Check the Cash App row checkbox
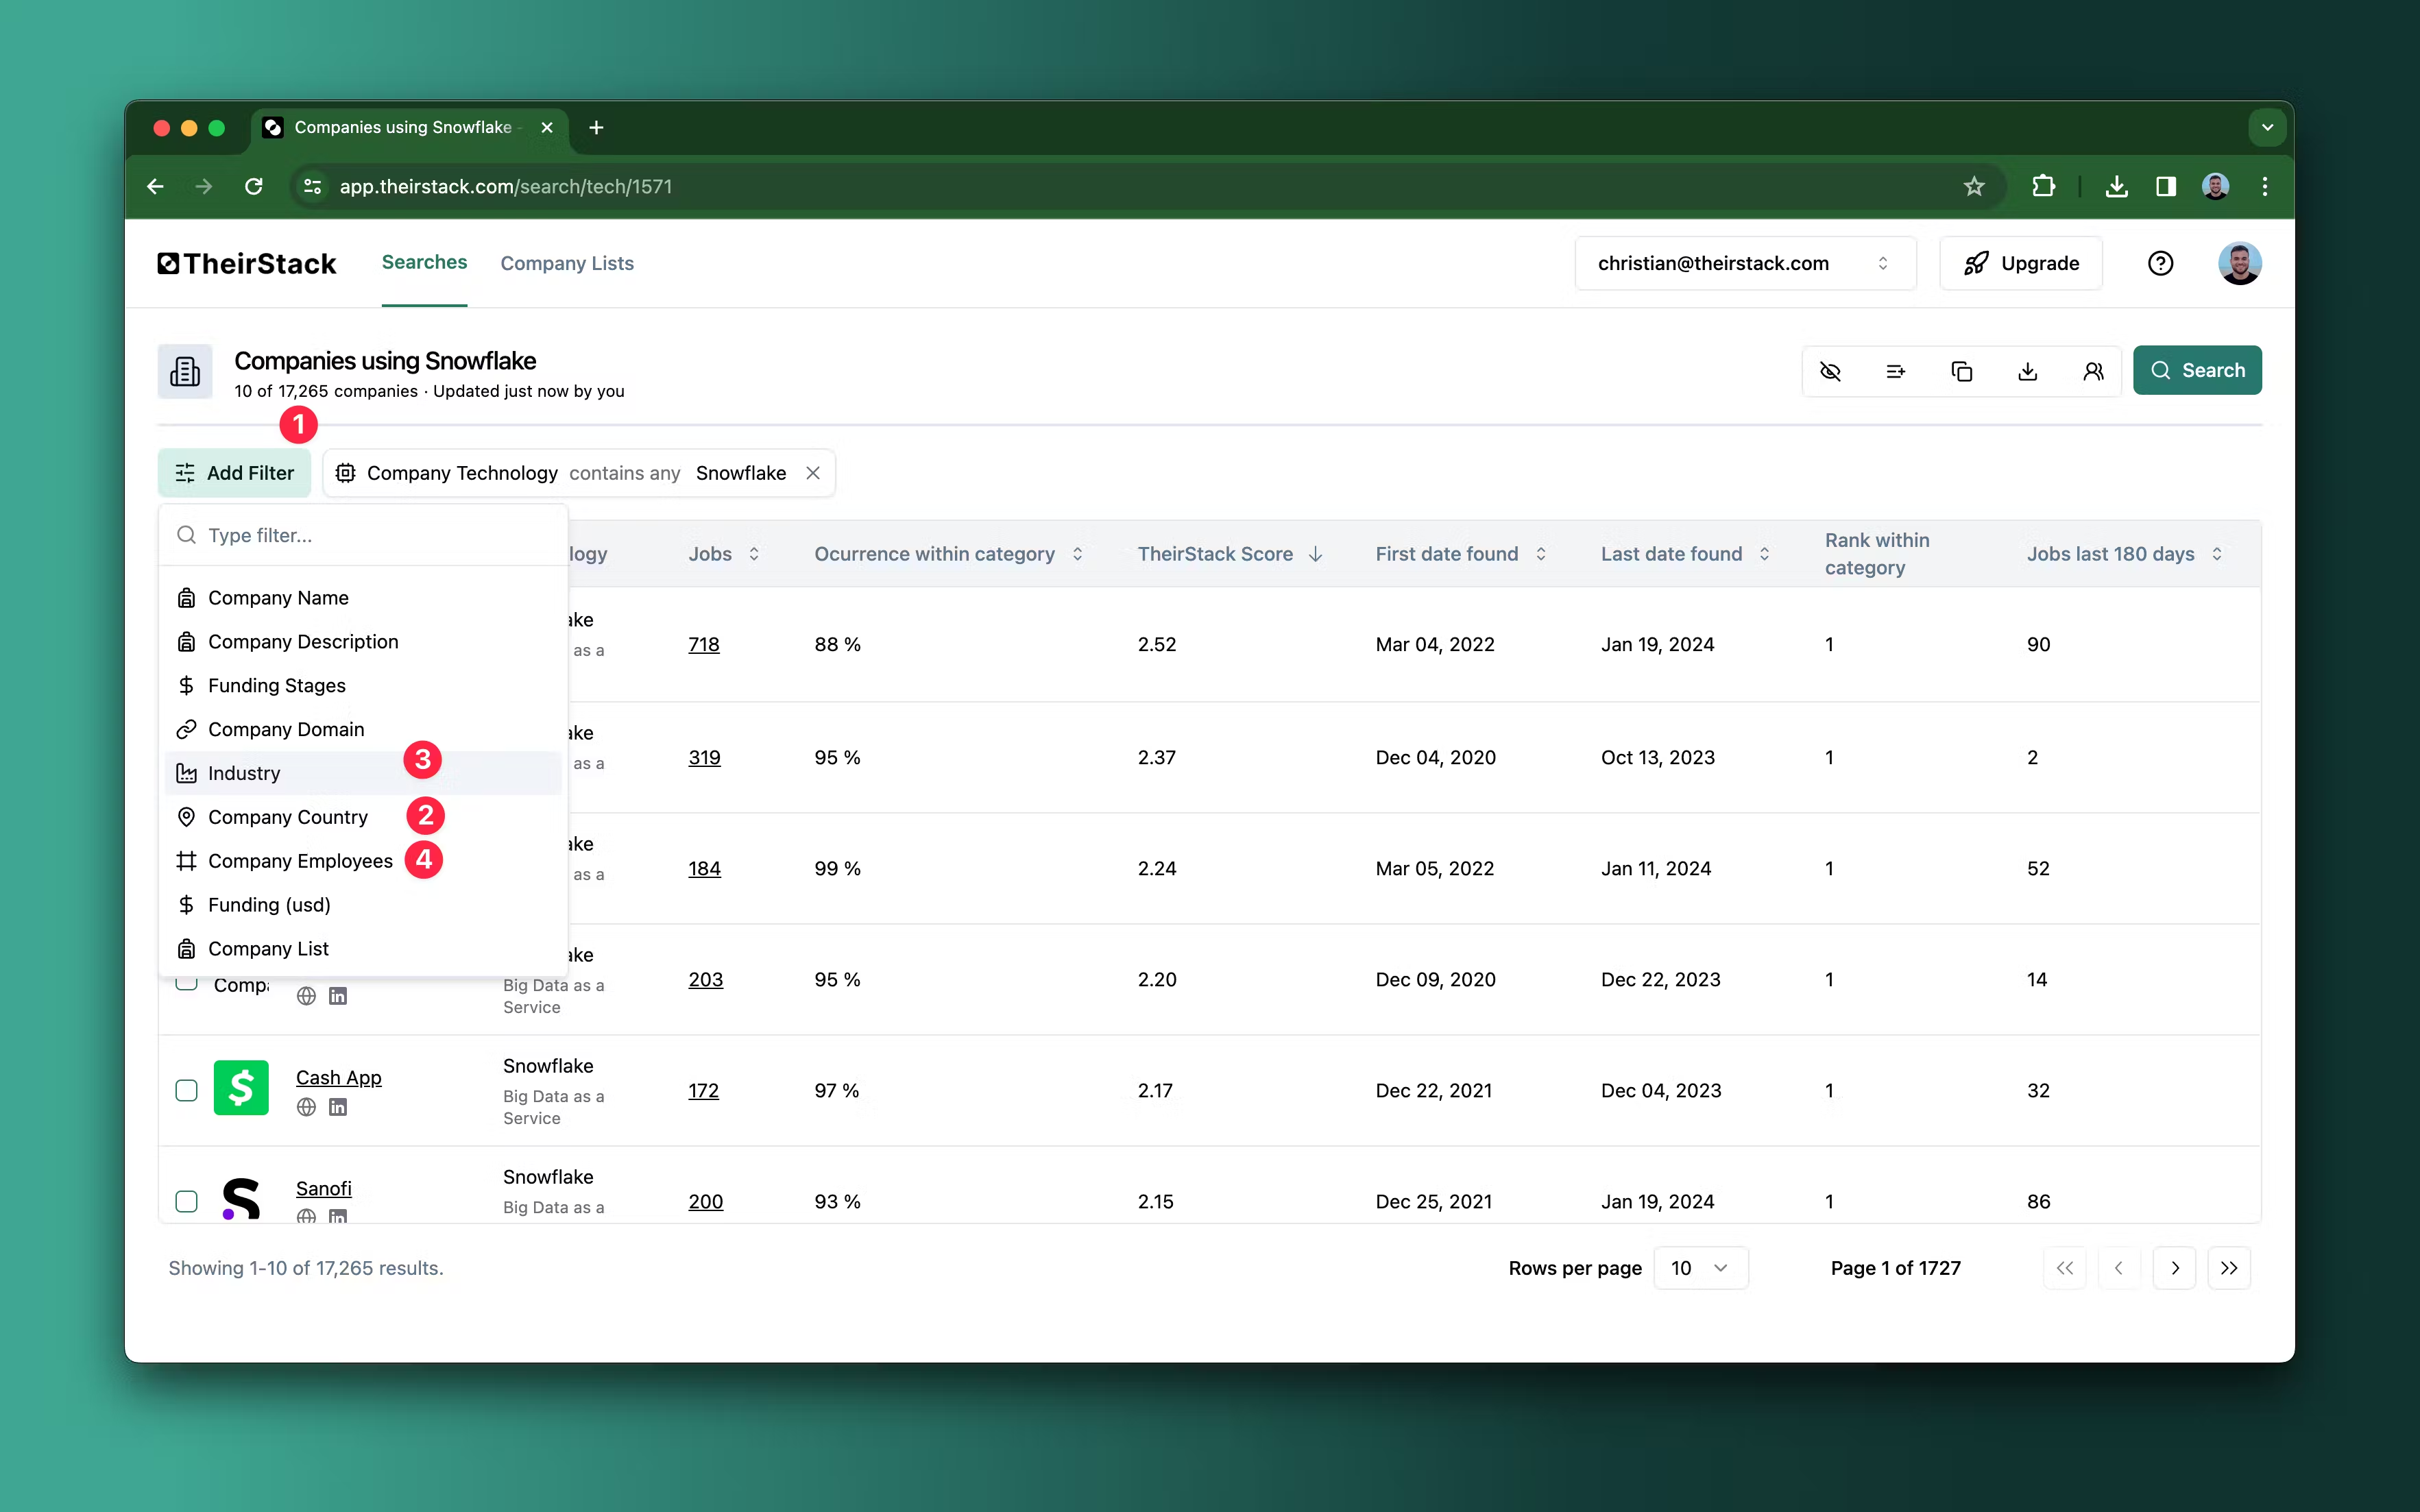 [x=186, y=1090]
